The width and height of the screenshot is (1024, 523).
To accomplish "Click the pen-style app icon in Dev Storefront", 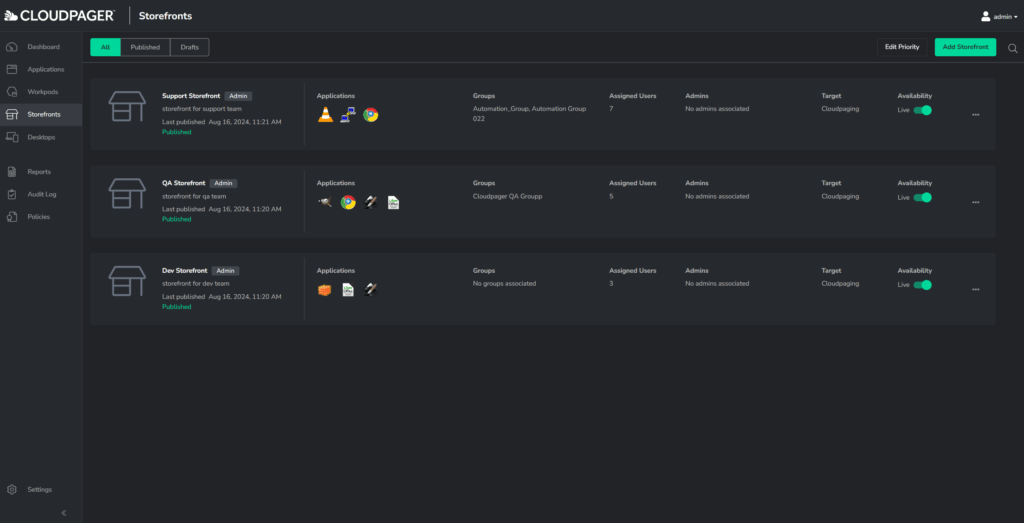I will pyautogui.click(x=370, y=290).
